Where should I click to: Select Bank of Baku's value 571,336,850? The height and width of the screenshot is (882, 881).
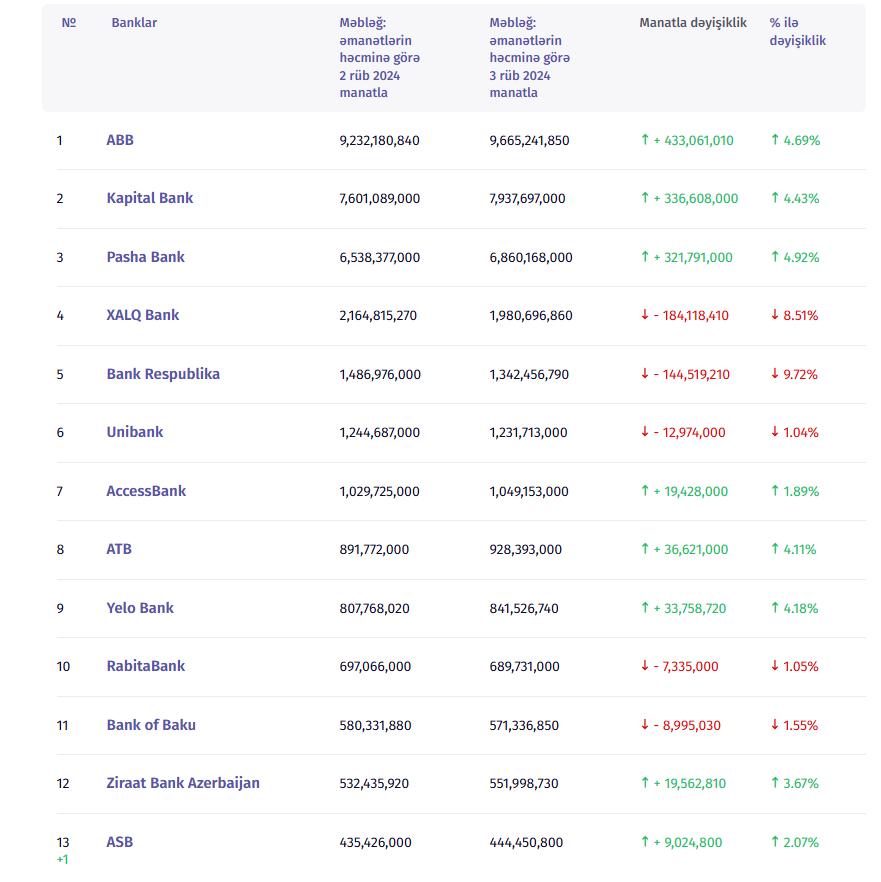click(524, 726)
